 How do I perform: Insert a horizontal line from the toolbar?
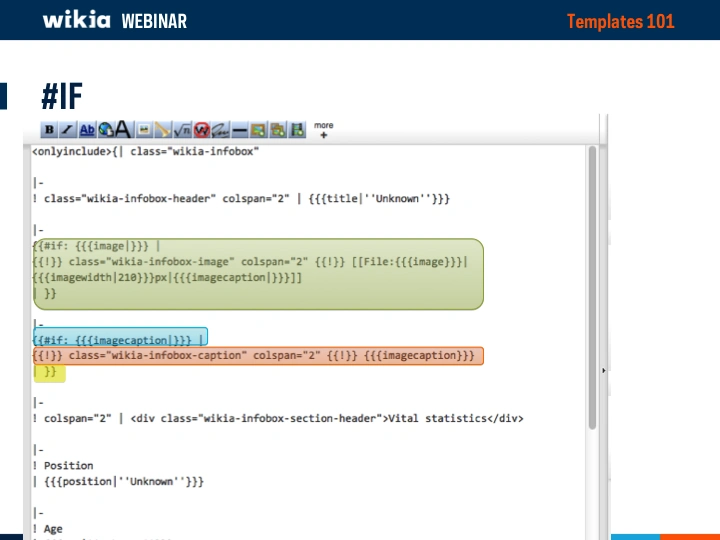coord(240,130)
